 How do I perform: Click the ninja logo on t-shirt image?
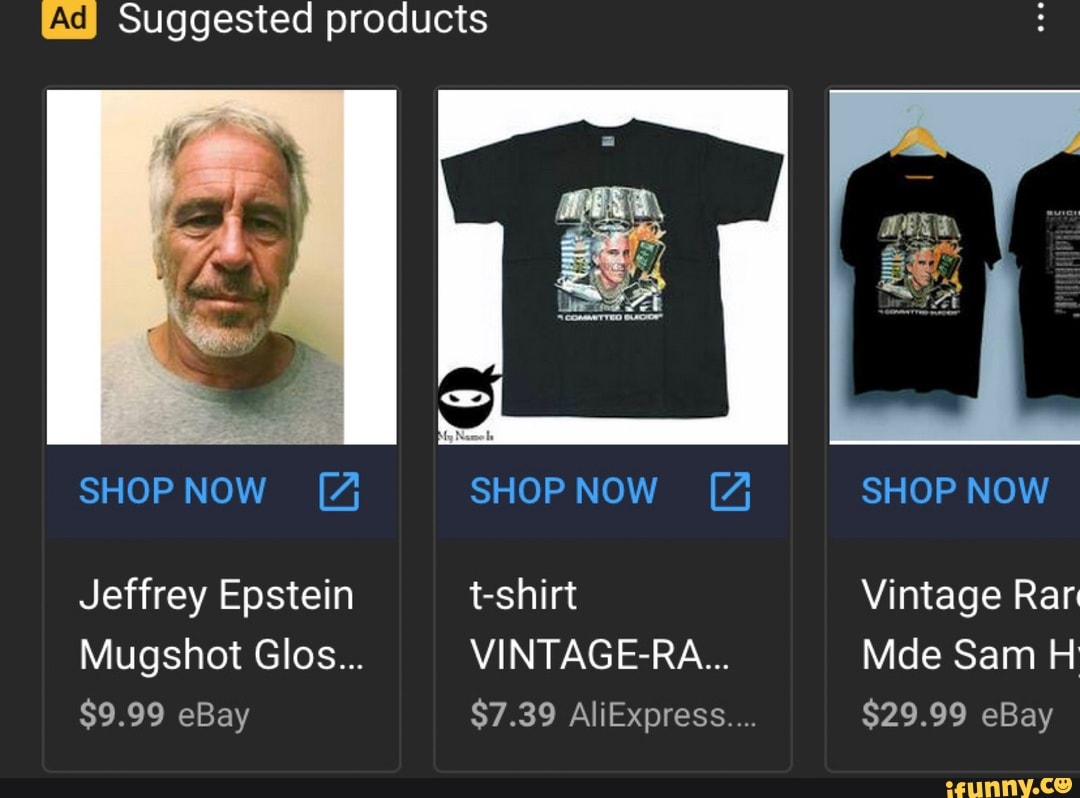pyautogui.click(x=468, y=396)
